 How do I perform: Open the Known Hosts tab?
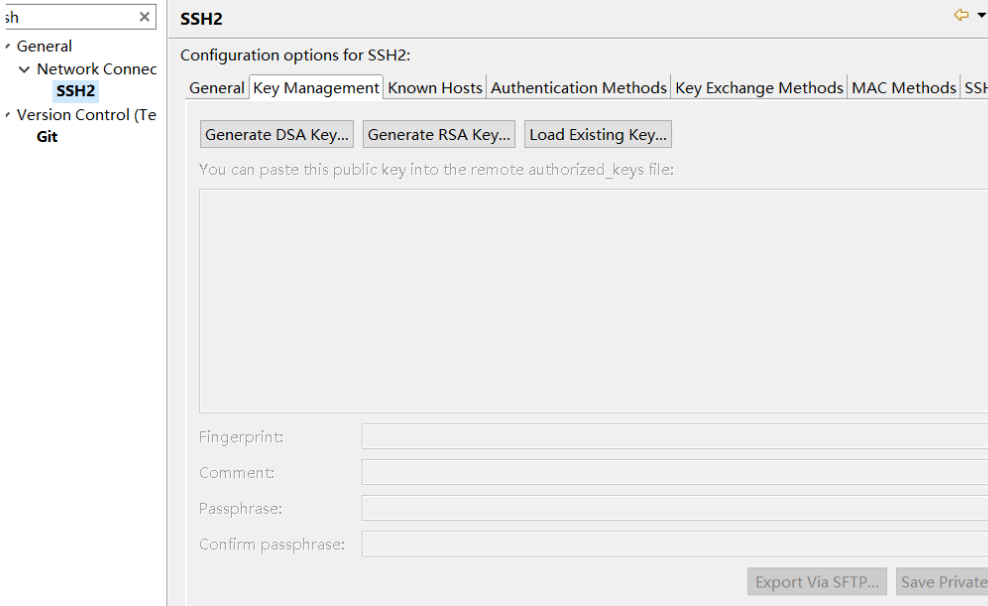click(x=435, y=88)
